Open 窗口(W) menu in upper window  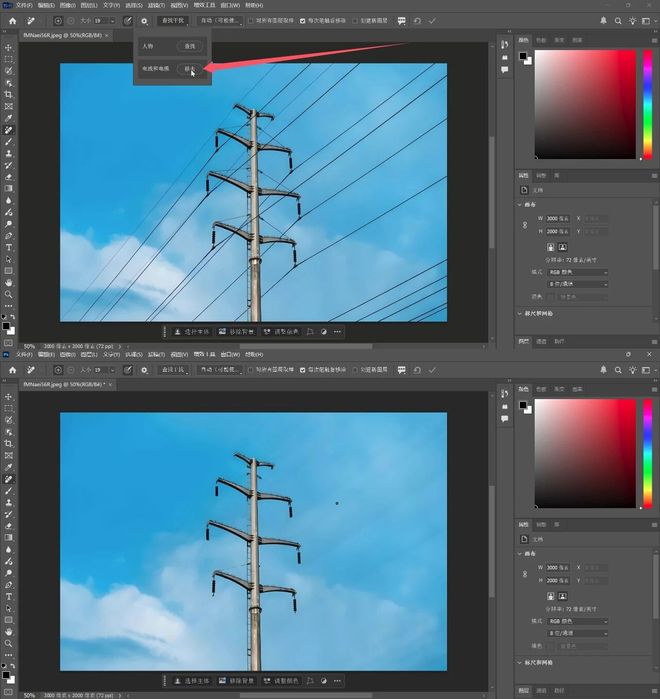tap(230, 5)
